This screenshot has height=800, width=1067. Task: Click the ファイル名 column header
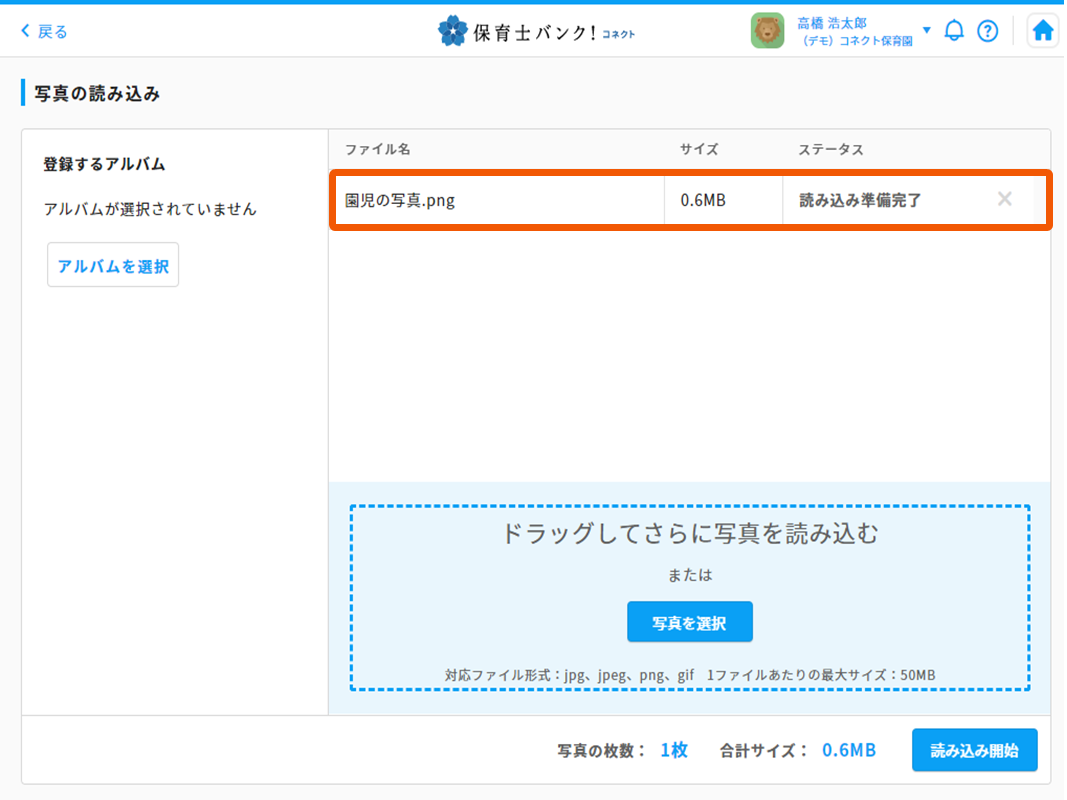point(378,149)
